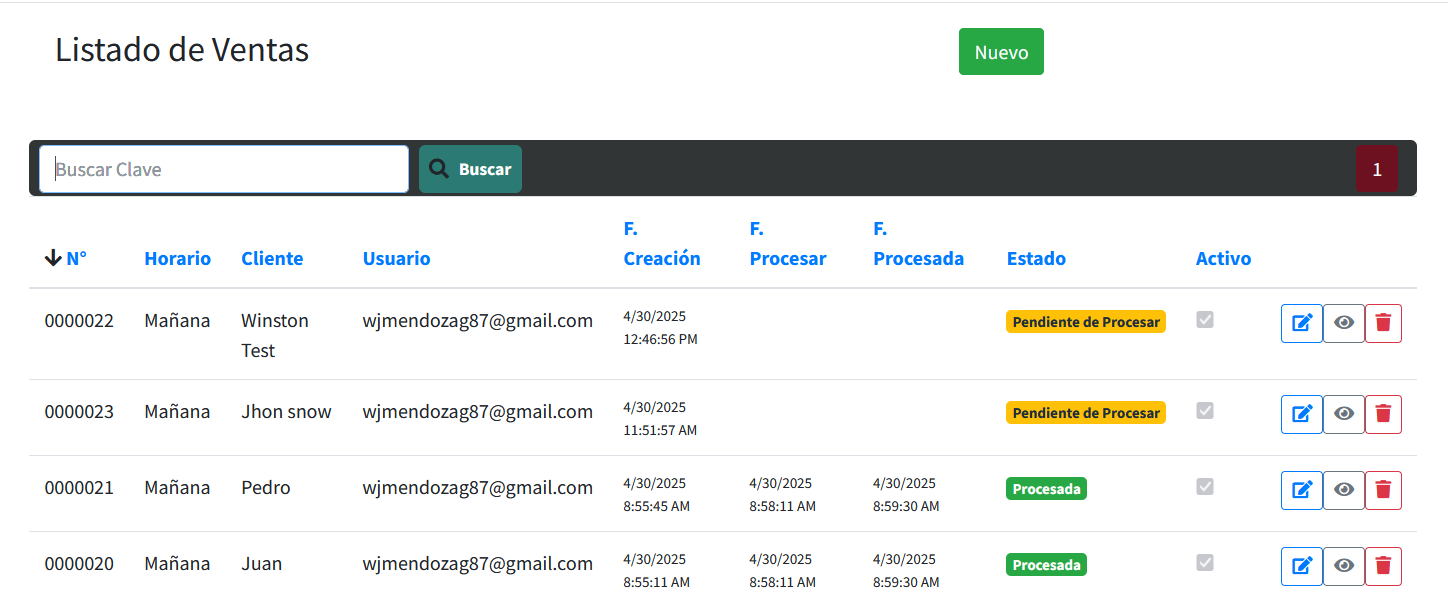Sort by F. Creación column header
The height and width of the screenshot is (607, 1448).
pos(661,259)
